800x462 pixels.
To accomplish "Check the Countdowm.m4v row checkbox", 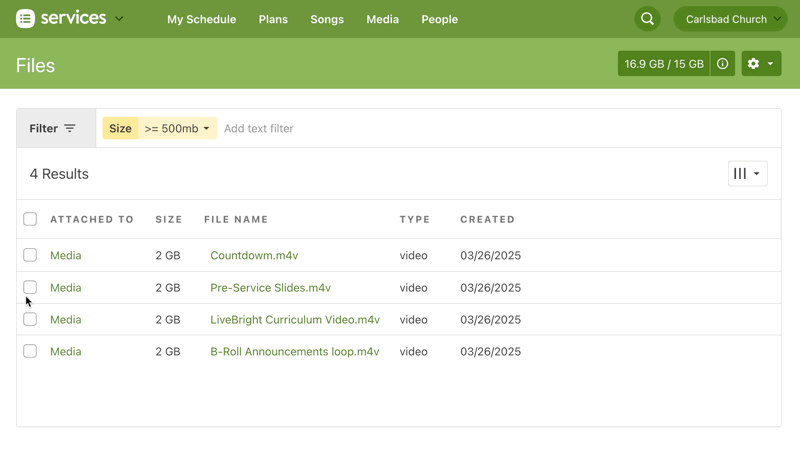I will click(x=30, y=255).
